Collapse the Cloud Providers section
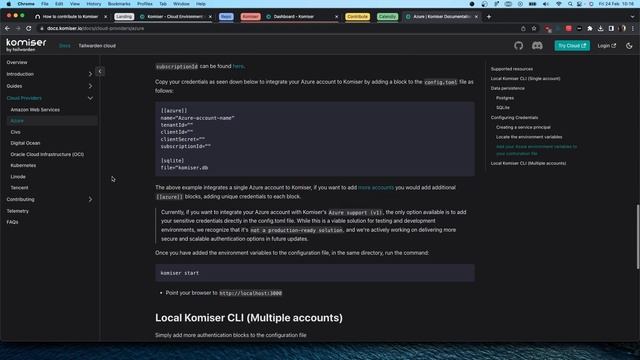The image size is (640, 360). (90, 98)
